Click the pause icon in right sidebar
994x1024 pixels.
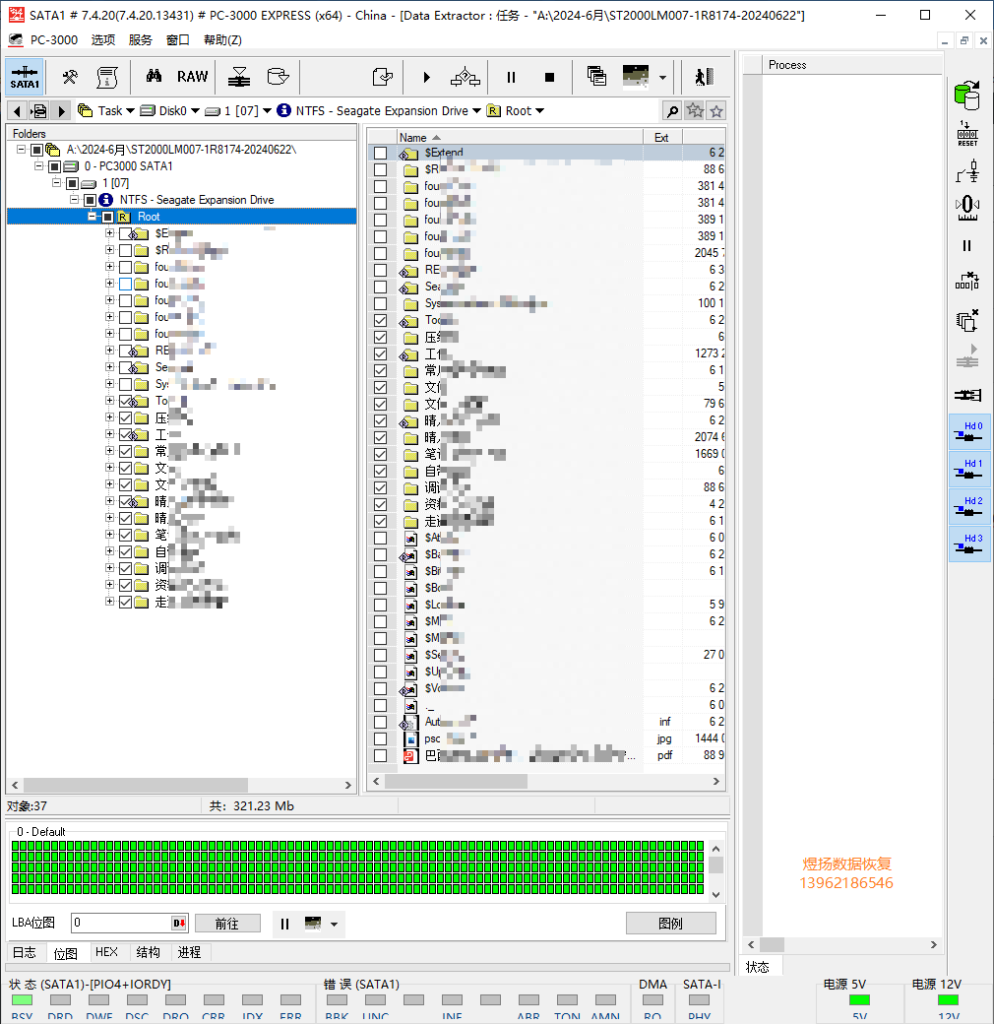[x=967, y=246]
